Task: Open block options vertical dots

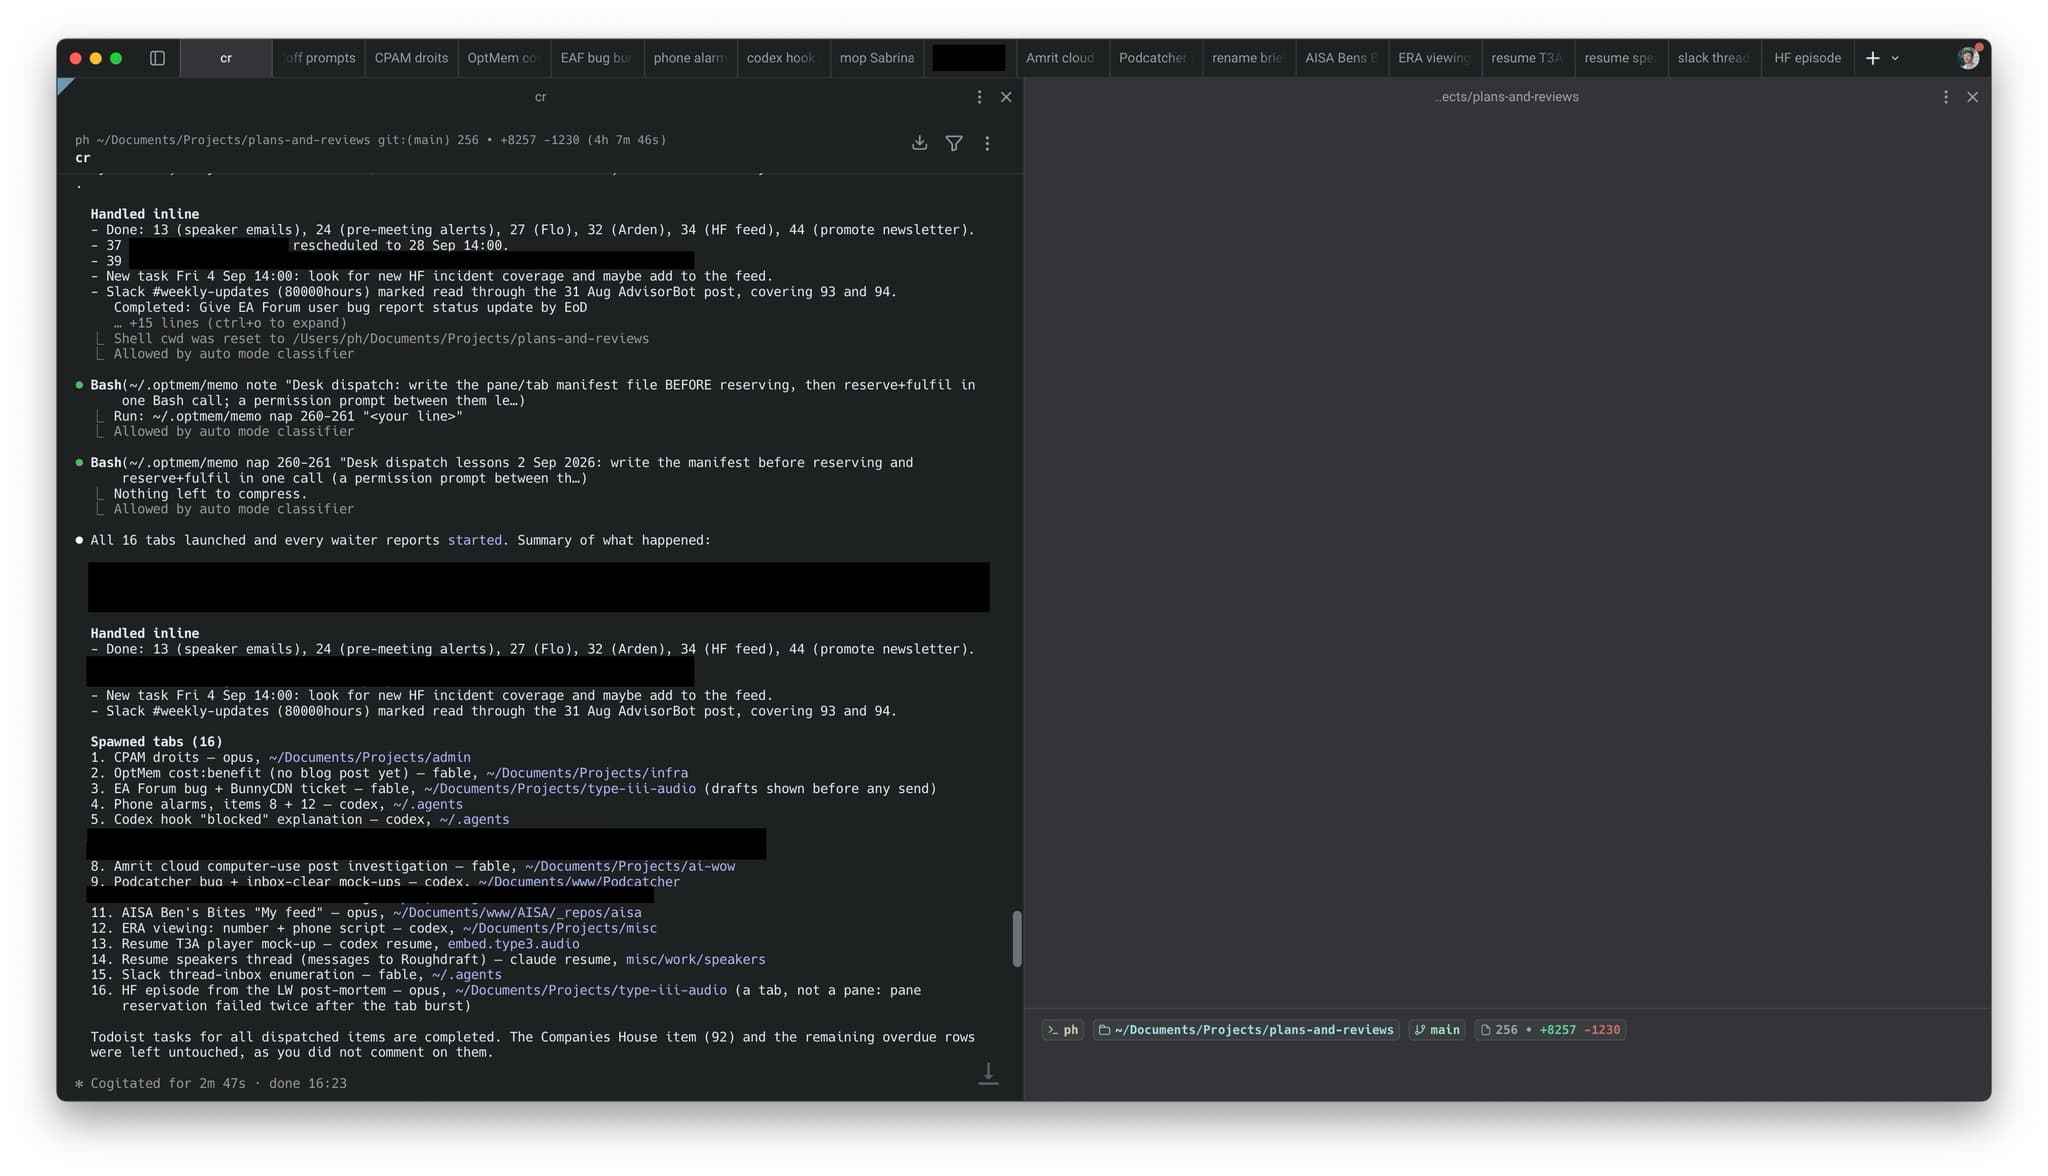Action: tap(987, 143)
